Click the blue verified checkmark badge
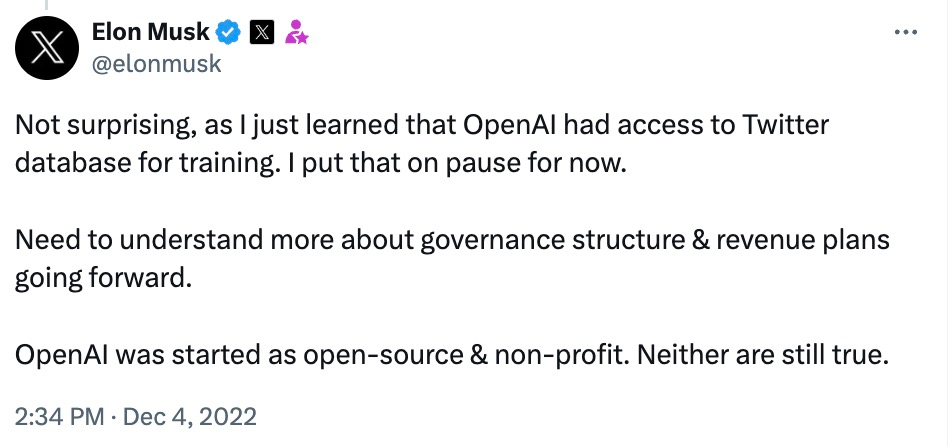The height and width of the screenshot is (446, 948). point(229,33)
